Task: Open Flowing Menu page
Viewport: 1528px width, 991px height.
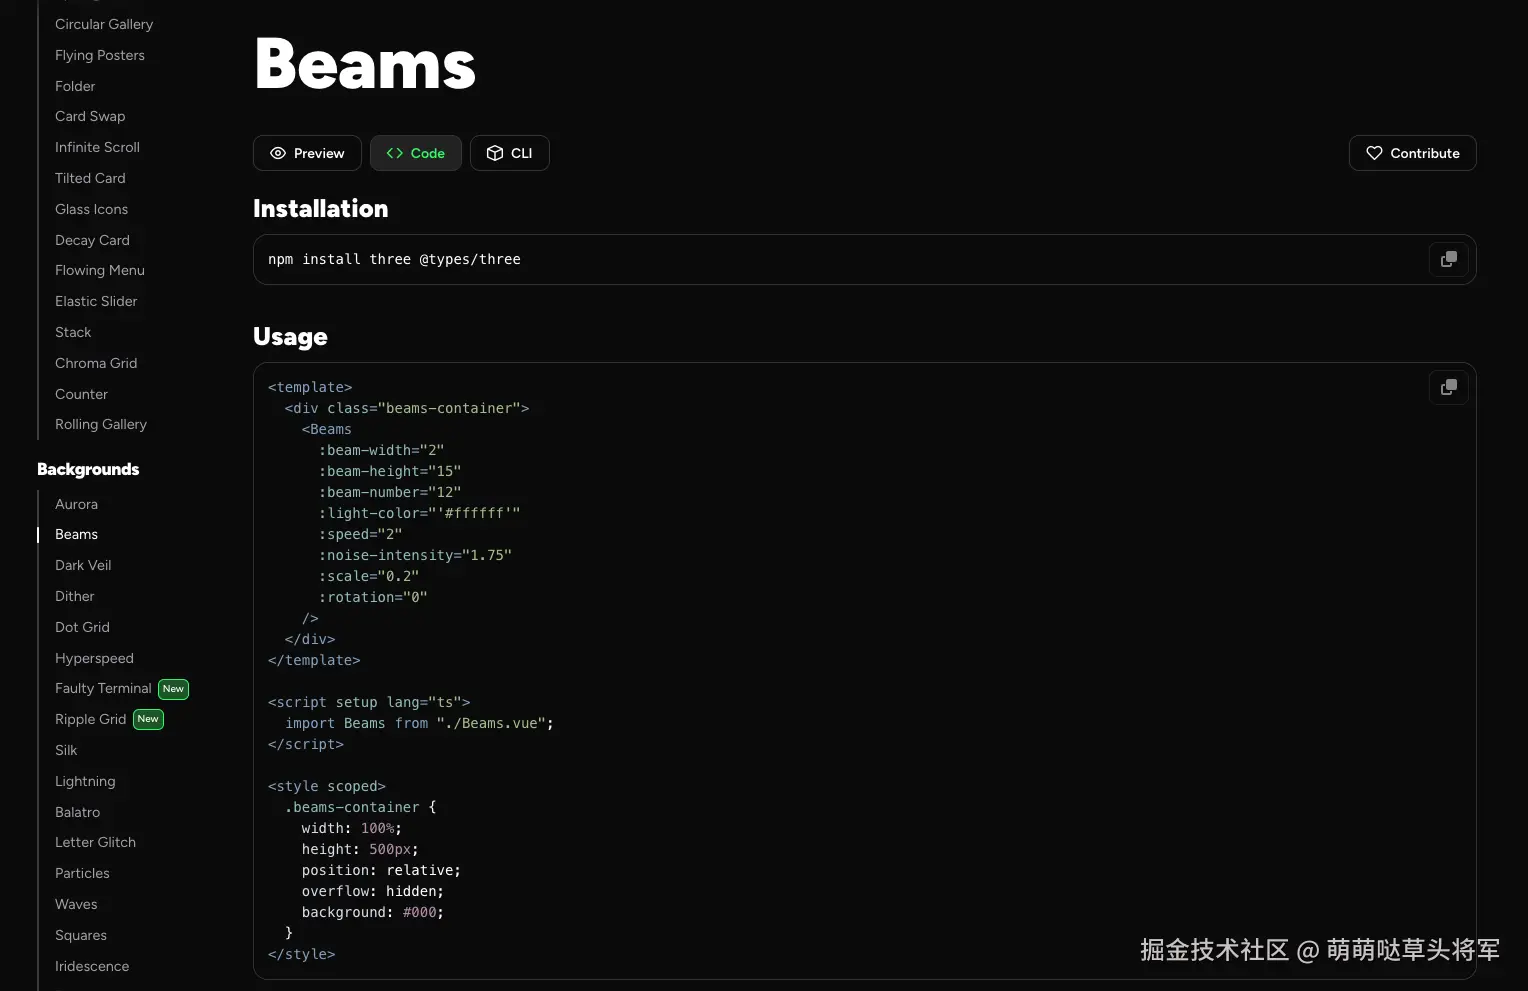Action: click(x=100, y=270)
